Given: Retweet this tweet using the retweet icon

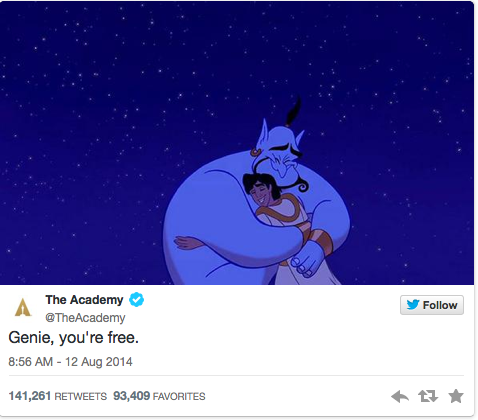Looking at the screenshot, I should point(428,396).
